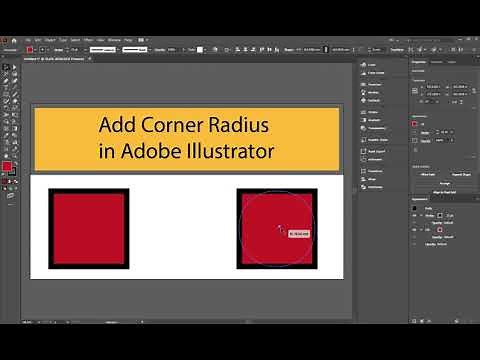Image resolution: width=480 pixels, height=360 pixels.
Task: Open the Swatches panel icon
Action: 363,84
